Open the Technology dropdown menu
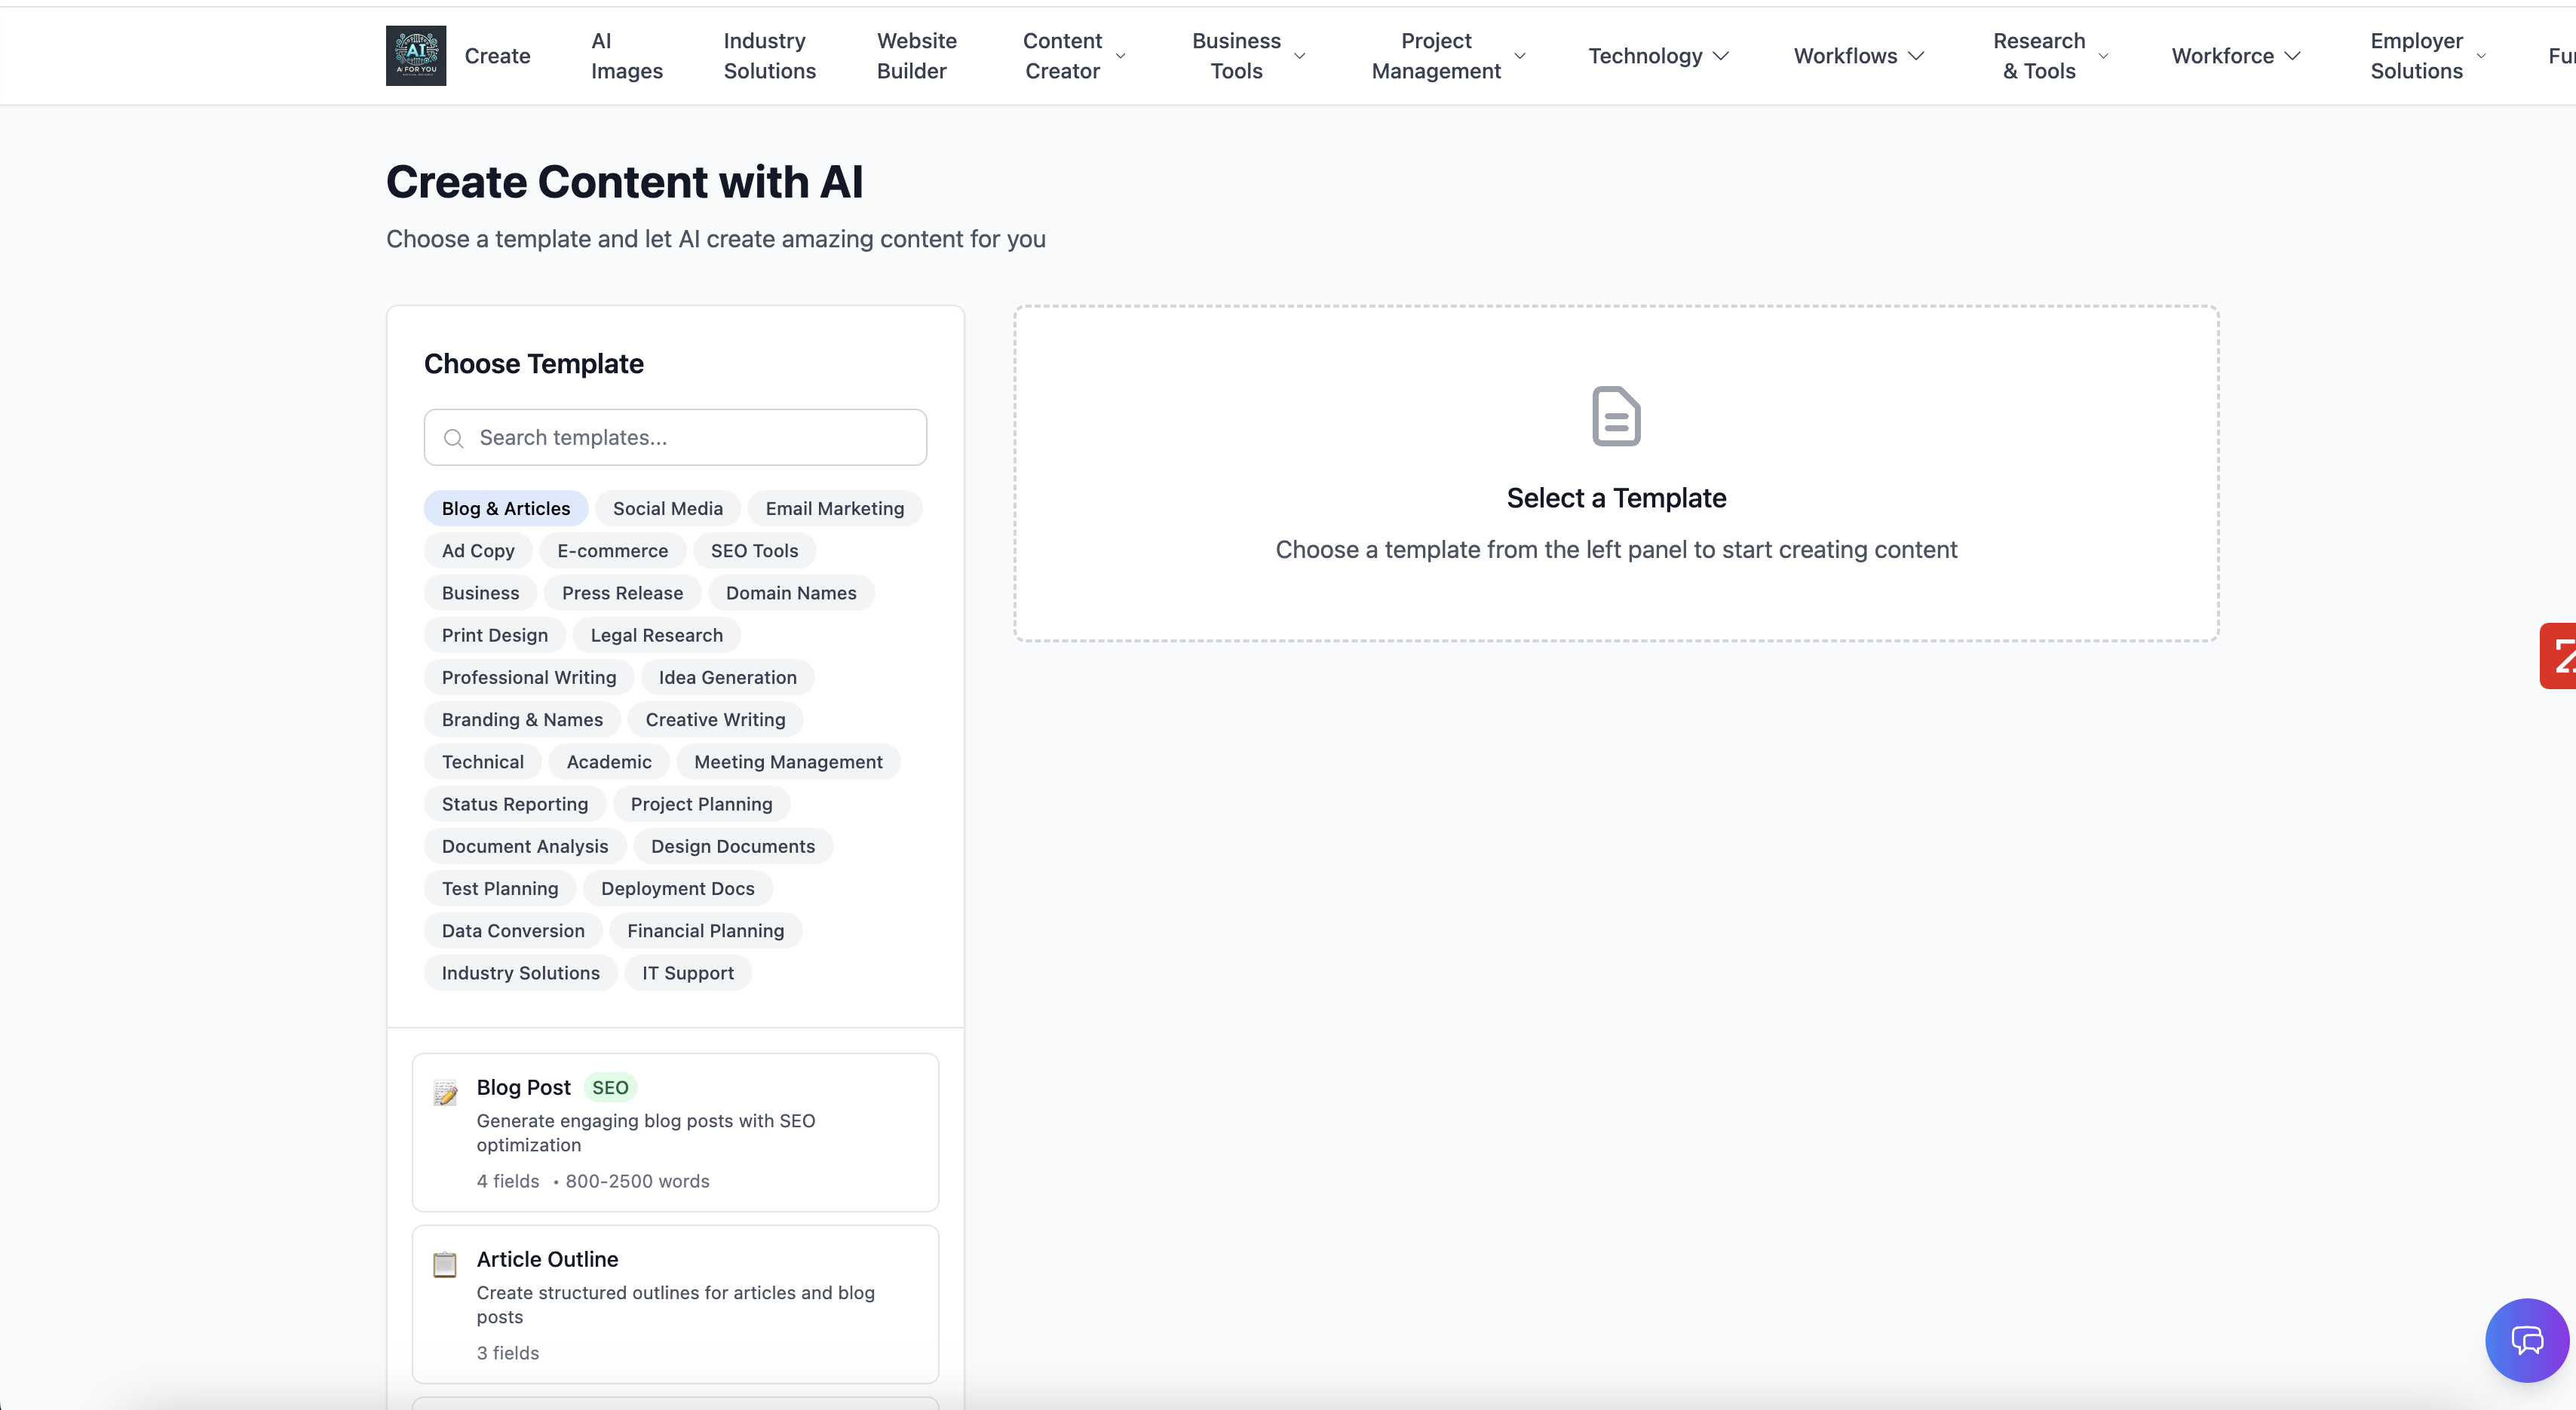This screenshot has height=1410, width=2576. click(1658, 56)
